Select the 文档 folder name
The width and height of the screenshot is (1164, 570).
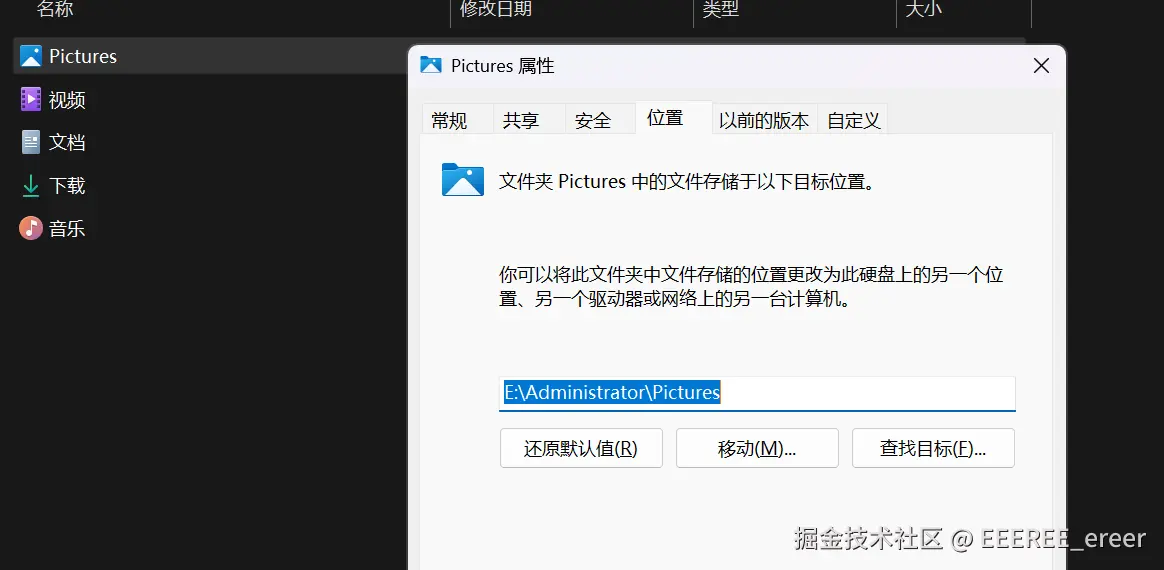click(67, 142)
